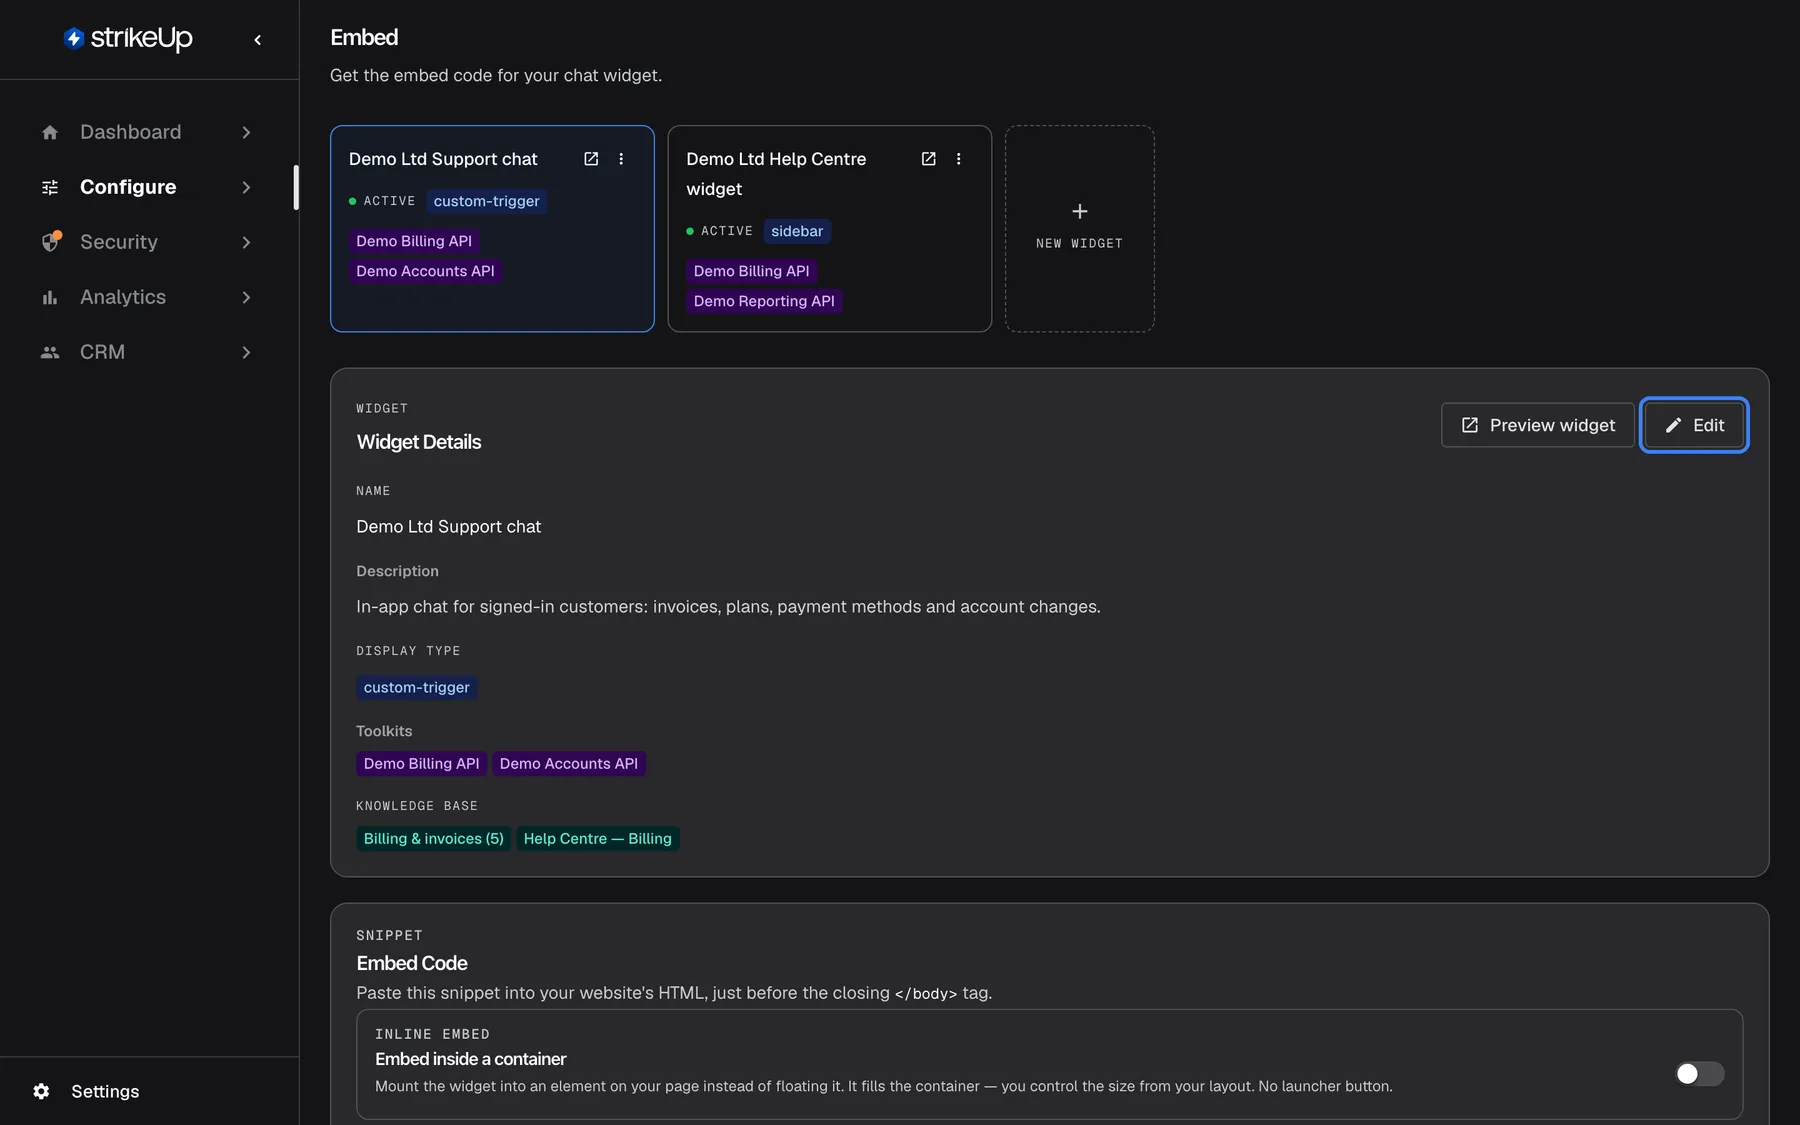Image resolution: width=1800 pixels, height=1125 pixels.
Task: Click the Edit button
Action: click(x=1694, y=425)
